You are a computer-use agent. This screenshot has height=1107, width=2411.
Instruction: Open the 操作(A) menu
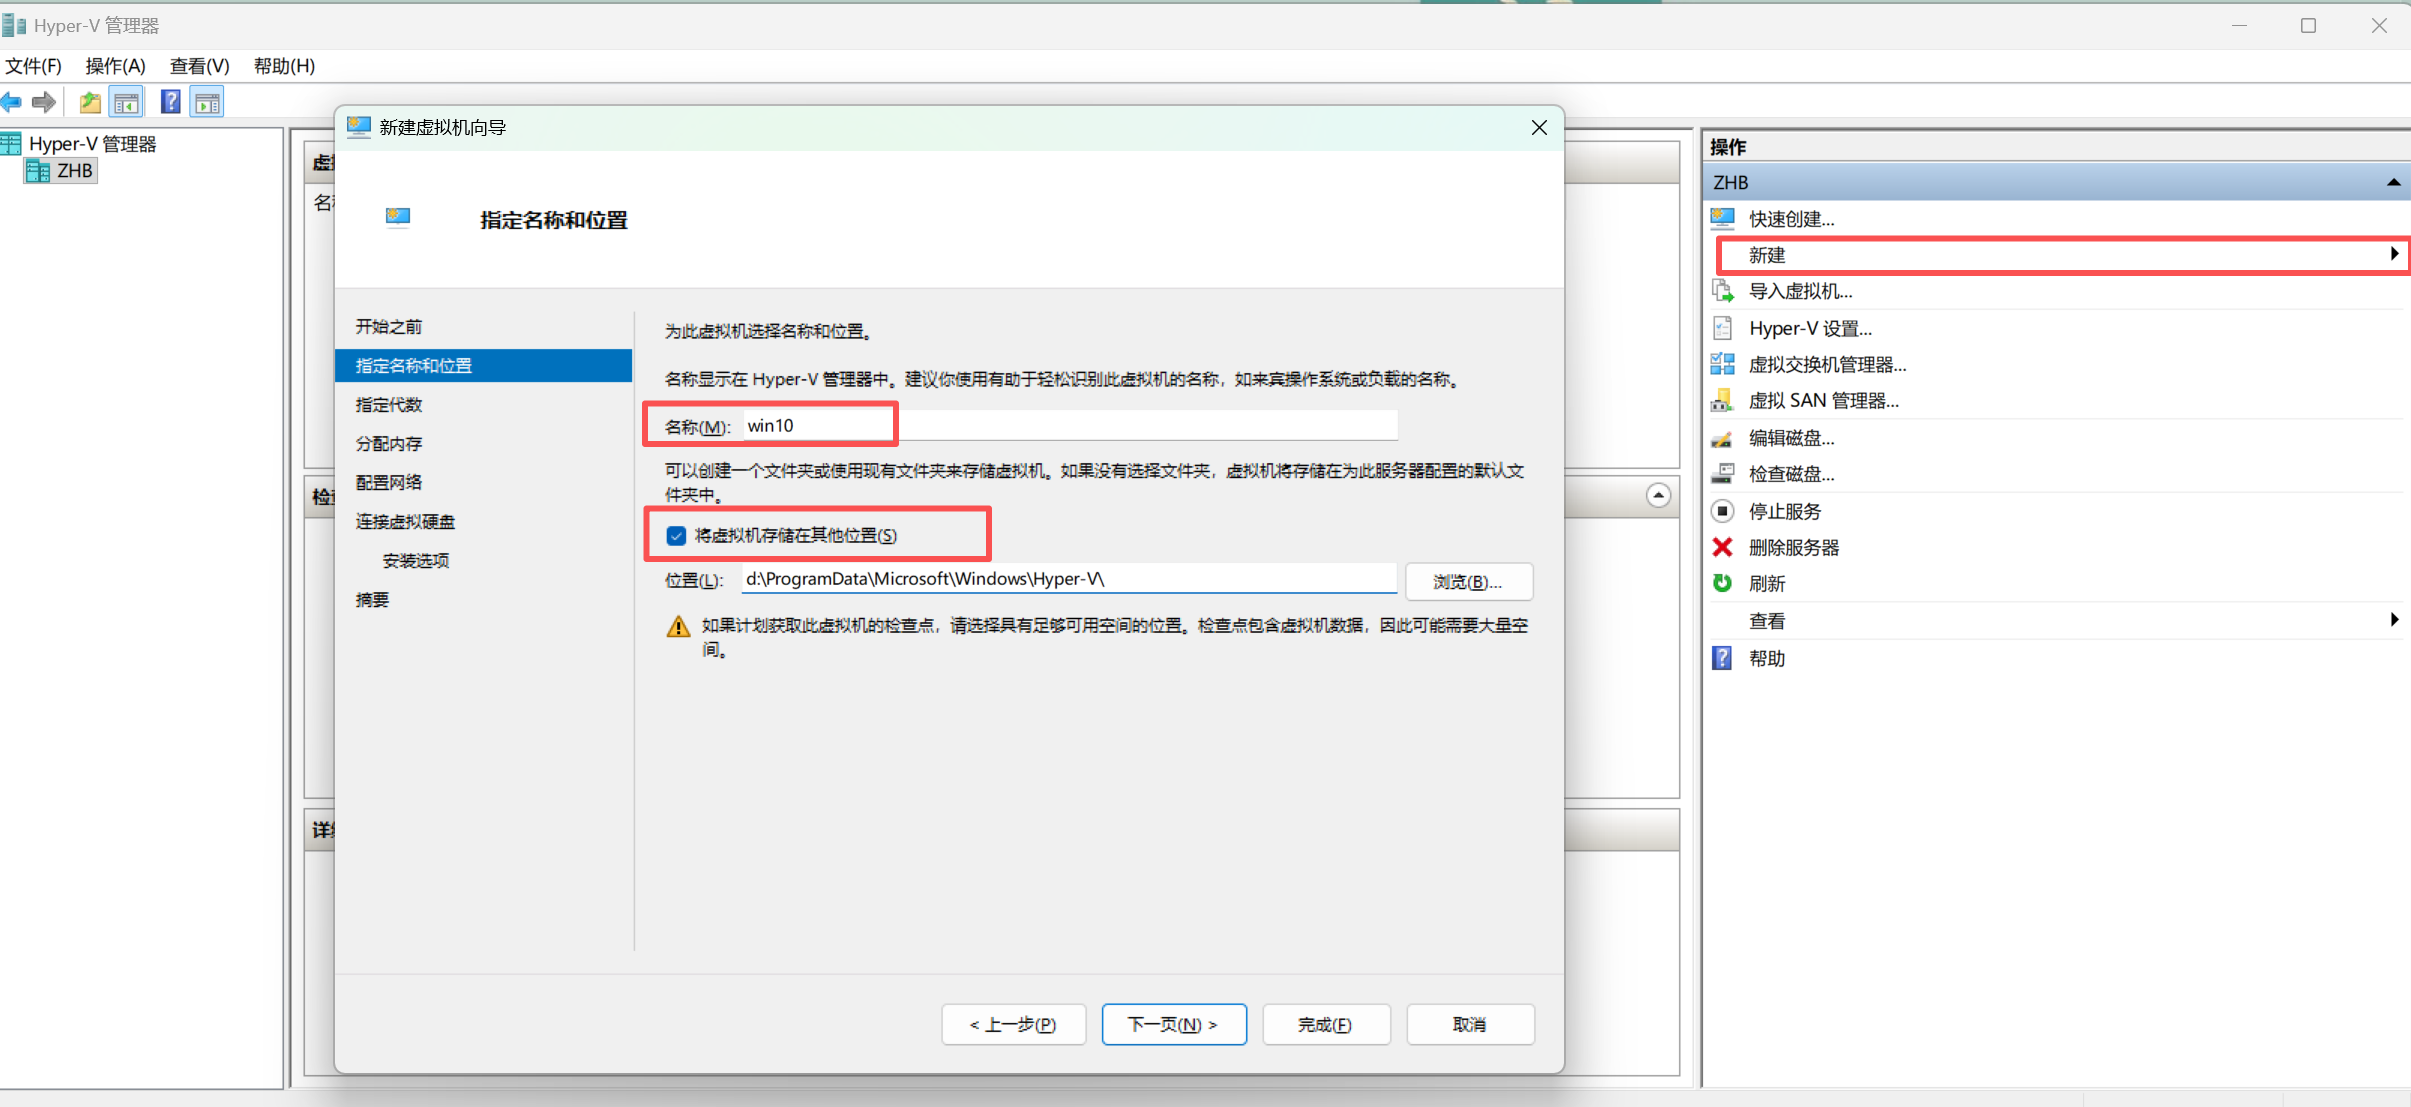click(115, 66)
